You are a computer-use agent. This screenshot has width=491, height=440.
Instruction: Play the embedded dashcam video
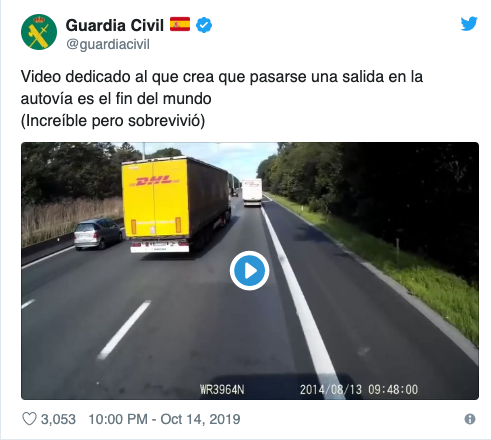point(249,271)
